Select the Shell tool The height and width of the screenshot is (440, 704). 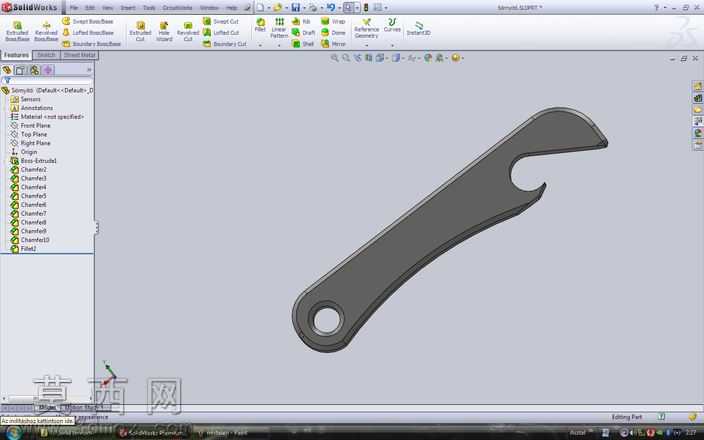[x=303, y=44]
